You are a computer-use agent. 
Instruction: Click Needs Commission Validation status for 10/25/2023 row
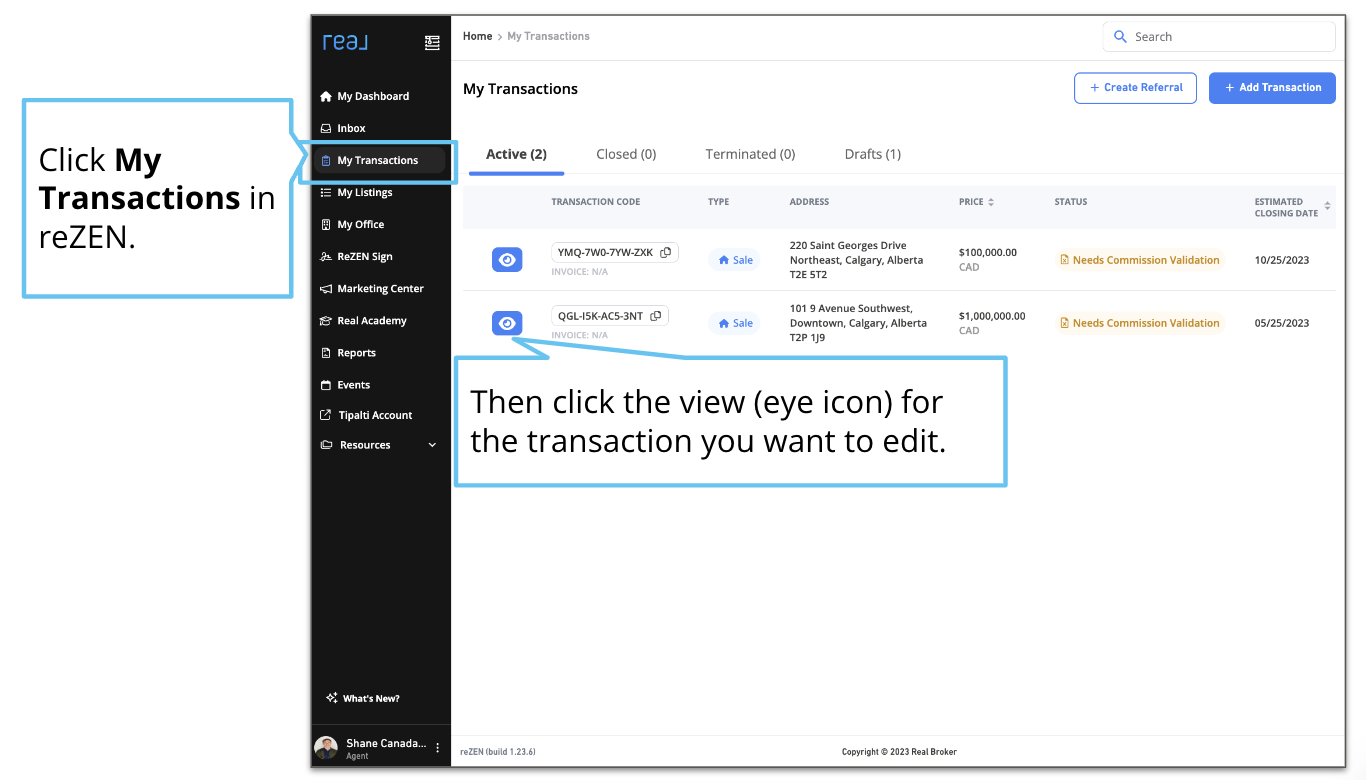coord(1140,260)
